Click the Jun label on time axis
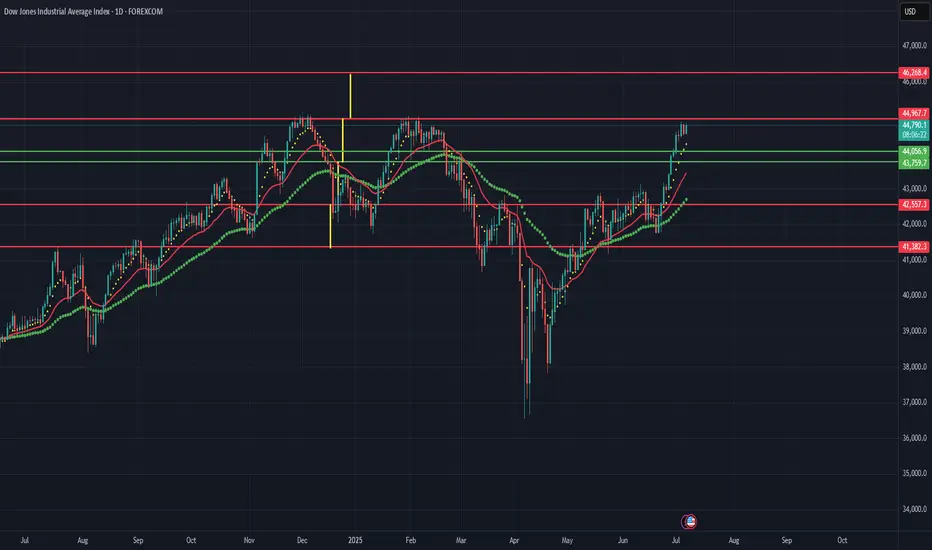 coord(623,540)
